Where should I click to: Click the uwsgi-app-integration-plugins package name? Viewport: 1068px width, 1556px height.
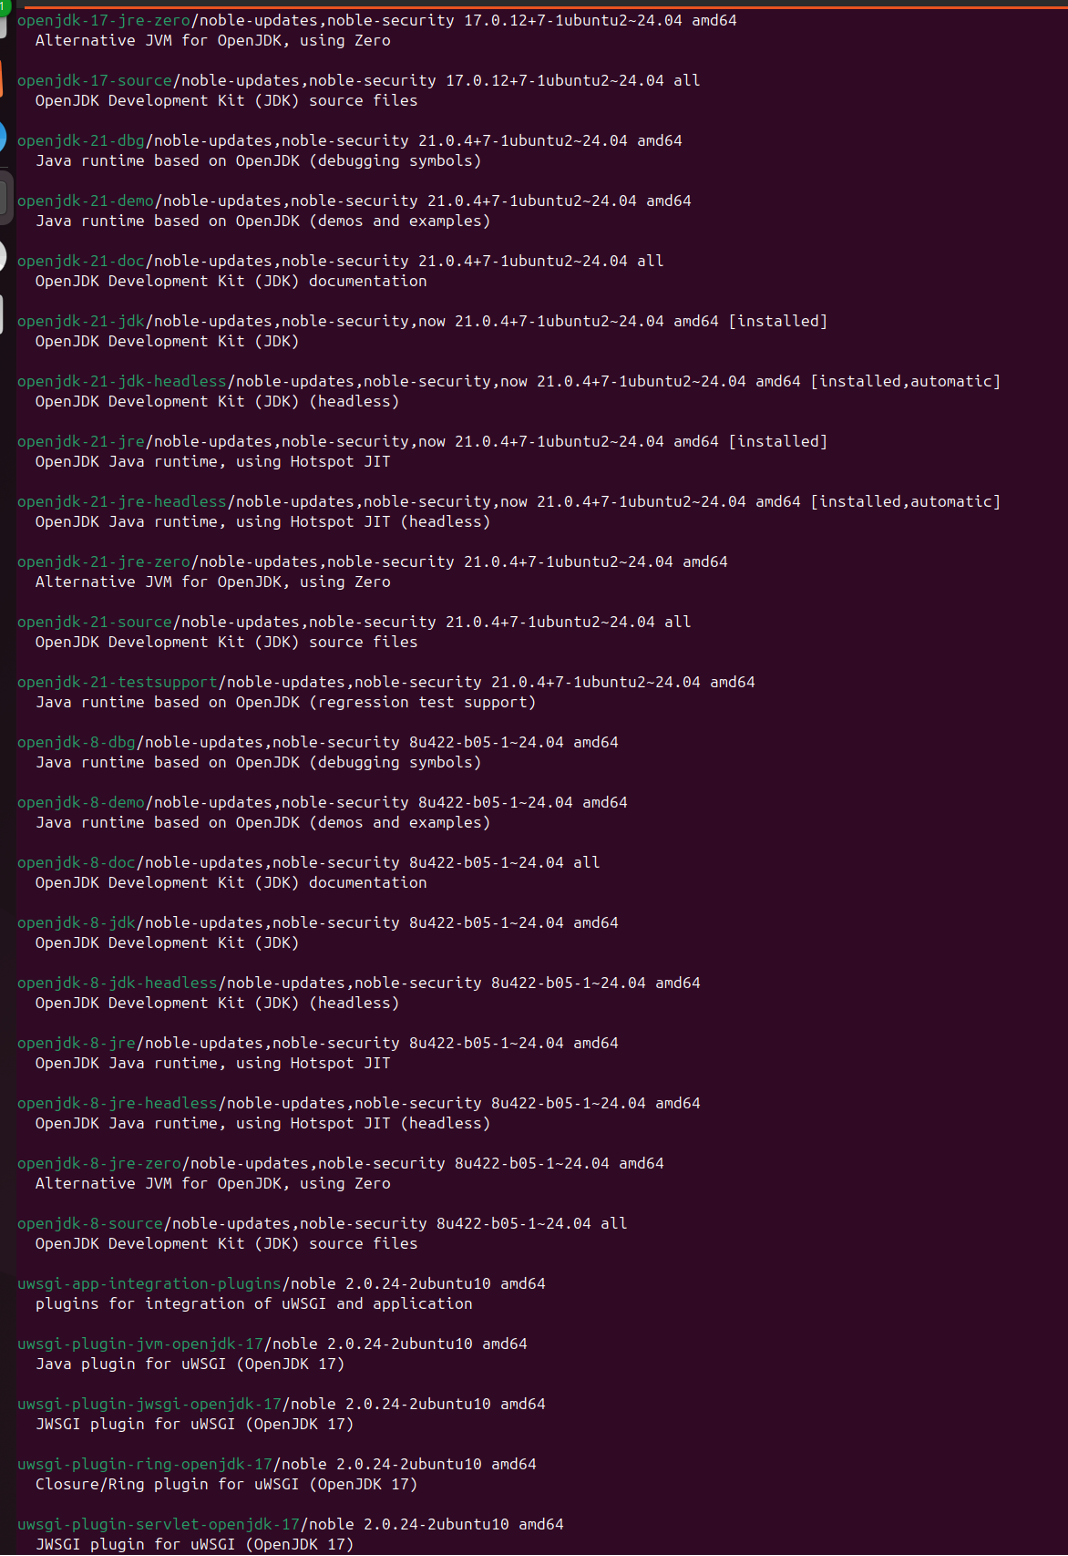(x=149, y=1283)
